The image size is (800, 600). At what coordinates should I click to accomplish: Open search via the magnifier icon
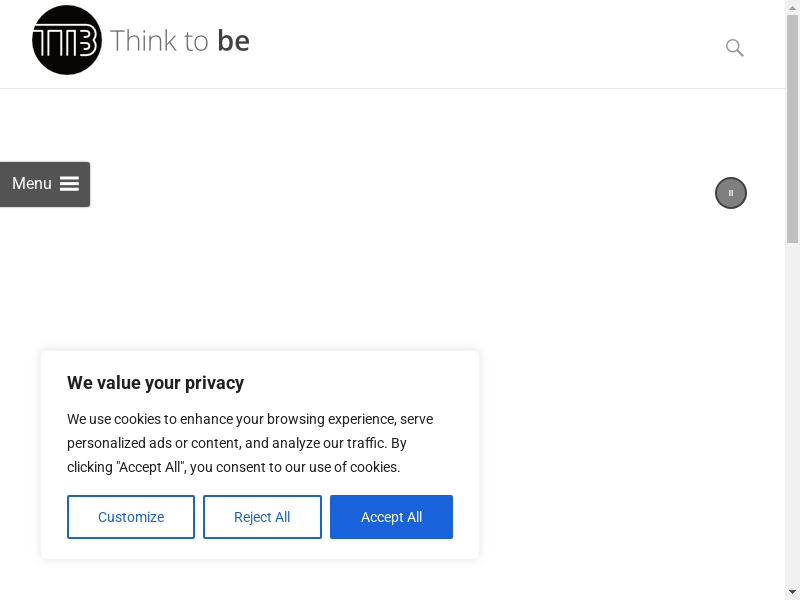point(735,48)
